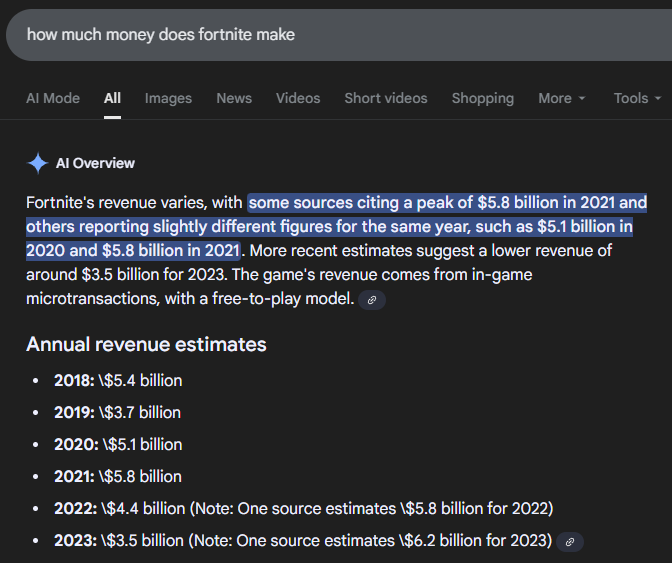Click highlighted text about $5.8 billion peak

[x=336, y=227]
